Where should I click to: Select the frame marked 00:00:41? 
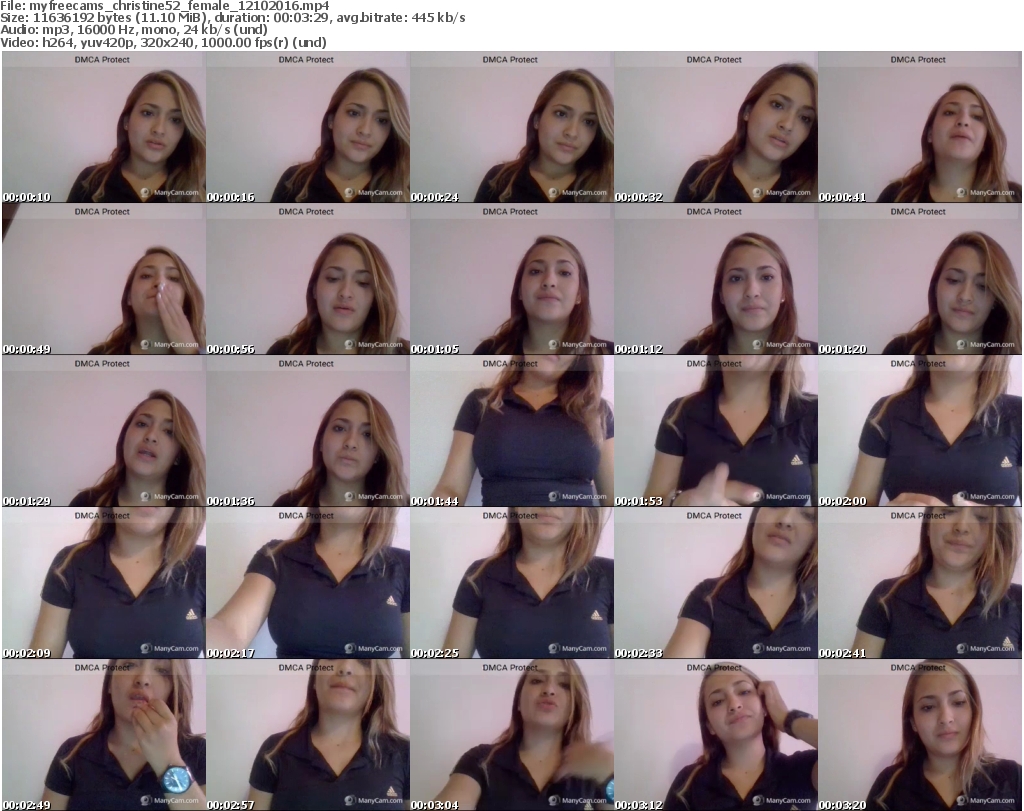pyautogui.click(x=919, y=127)
